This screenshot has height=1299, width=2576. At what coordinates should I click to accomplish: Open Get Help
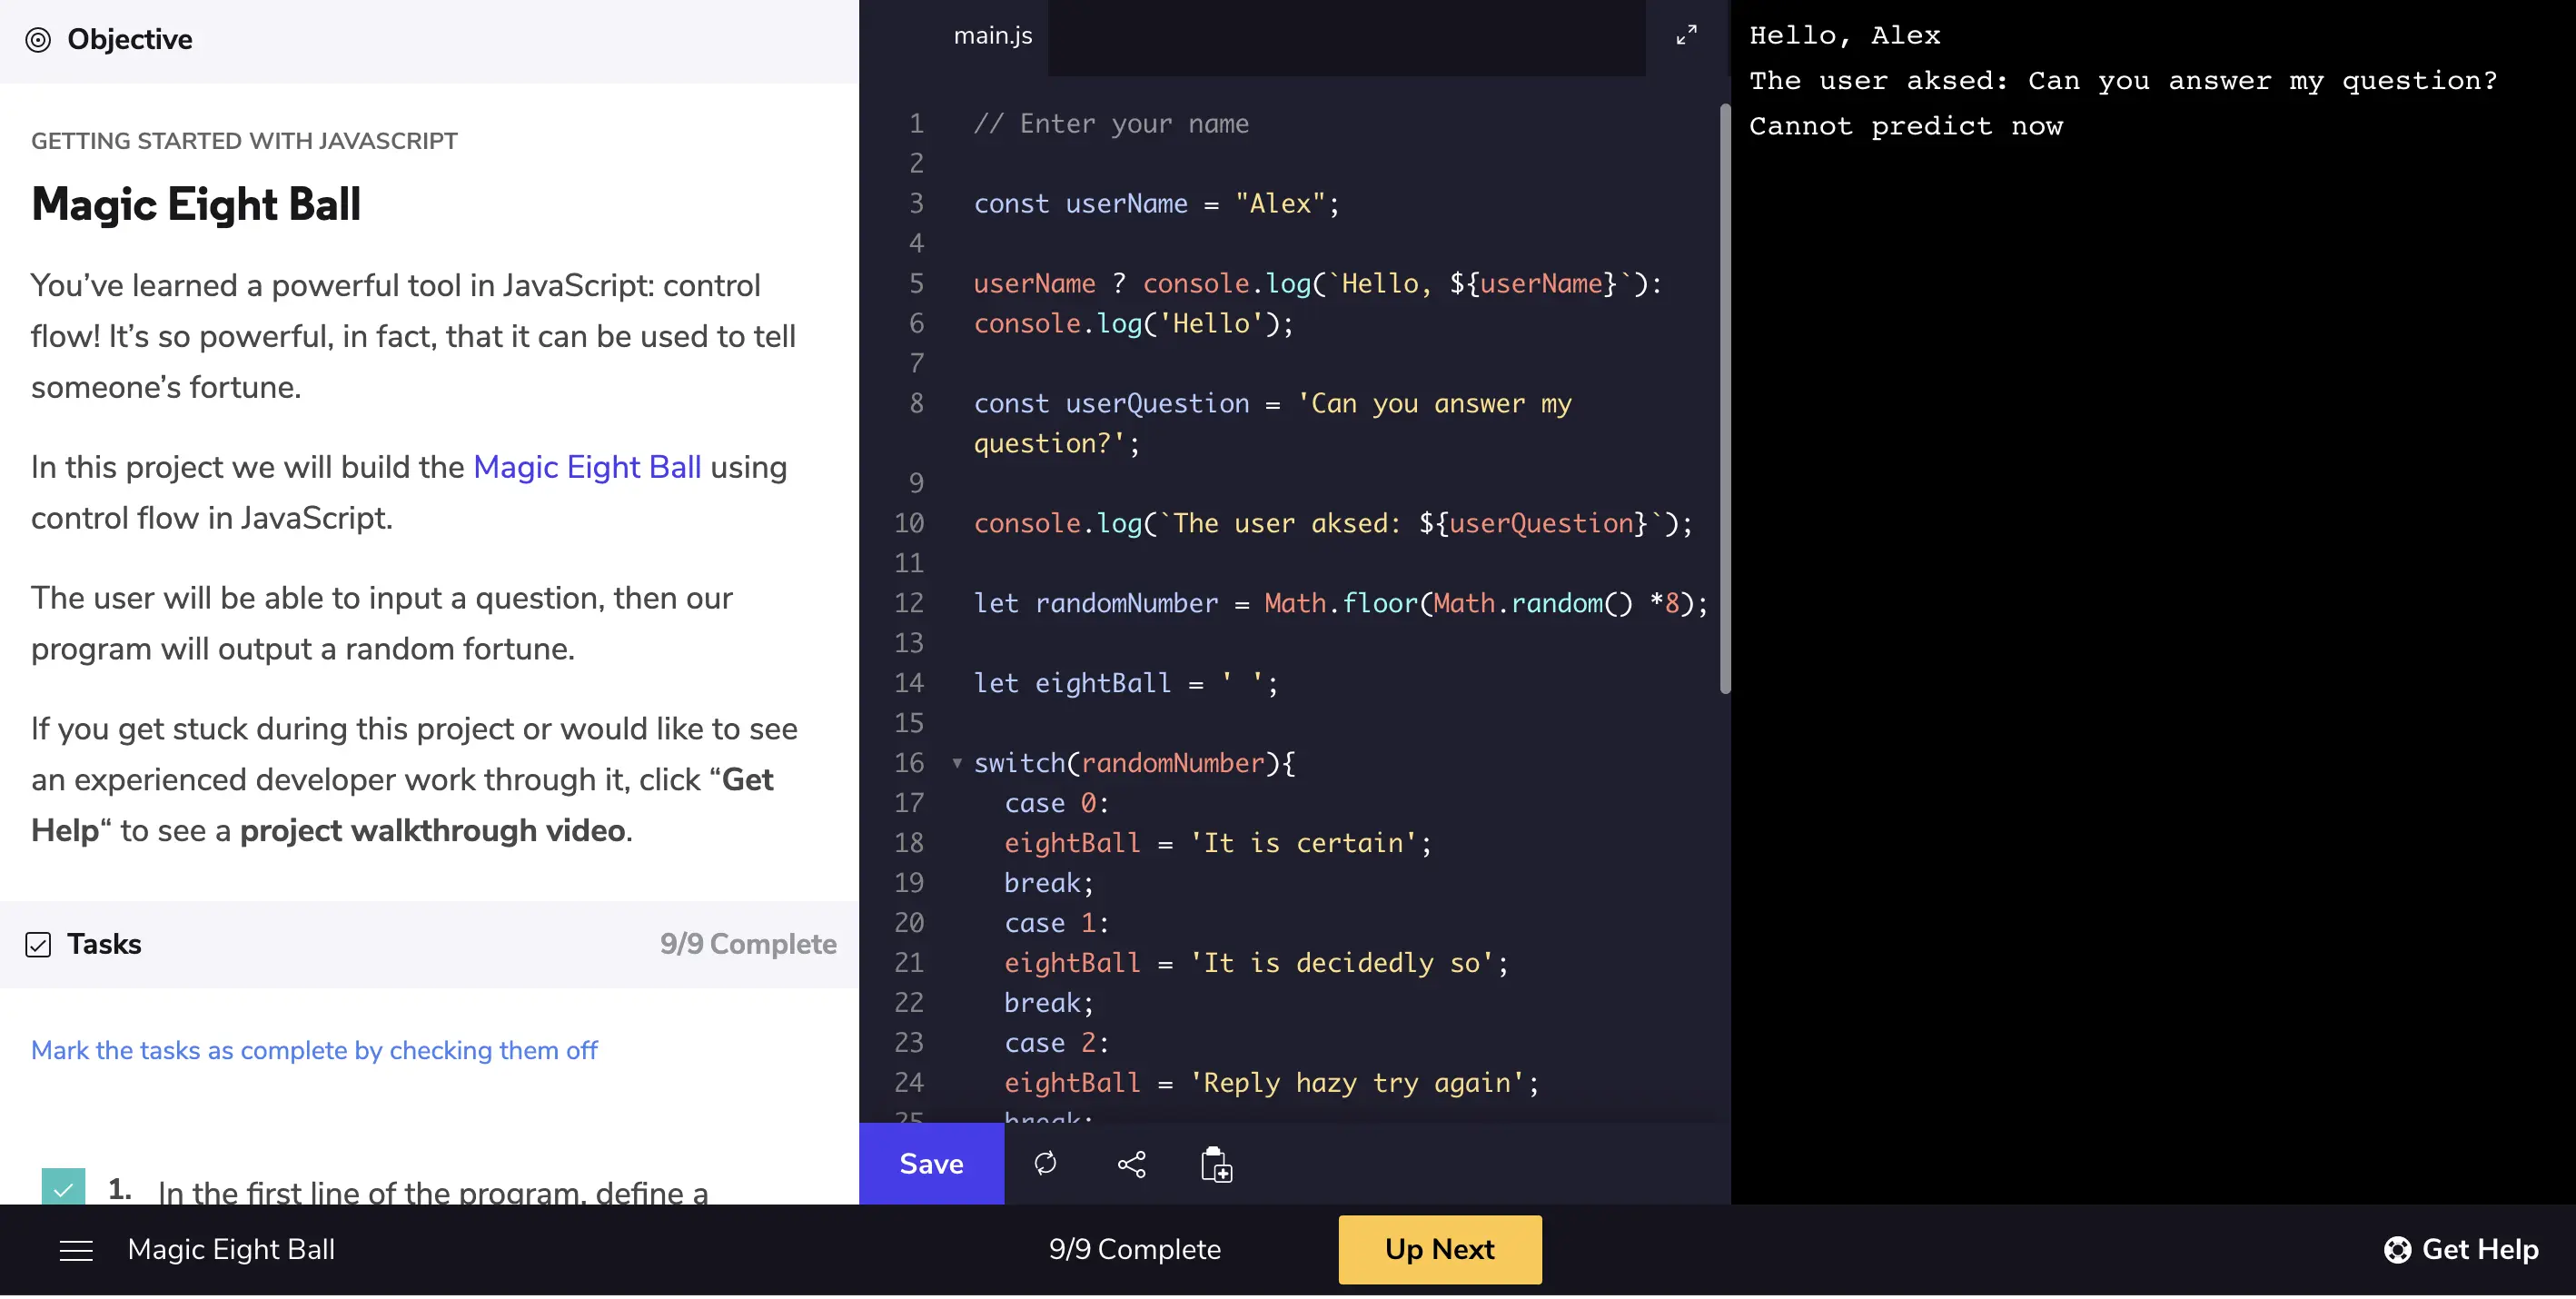point(2461,1250)
